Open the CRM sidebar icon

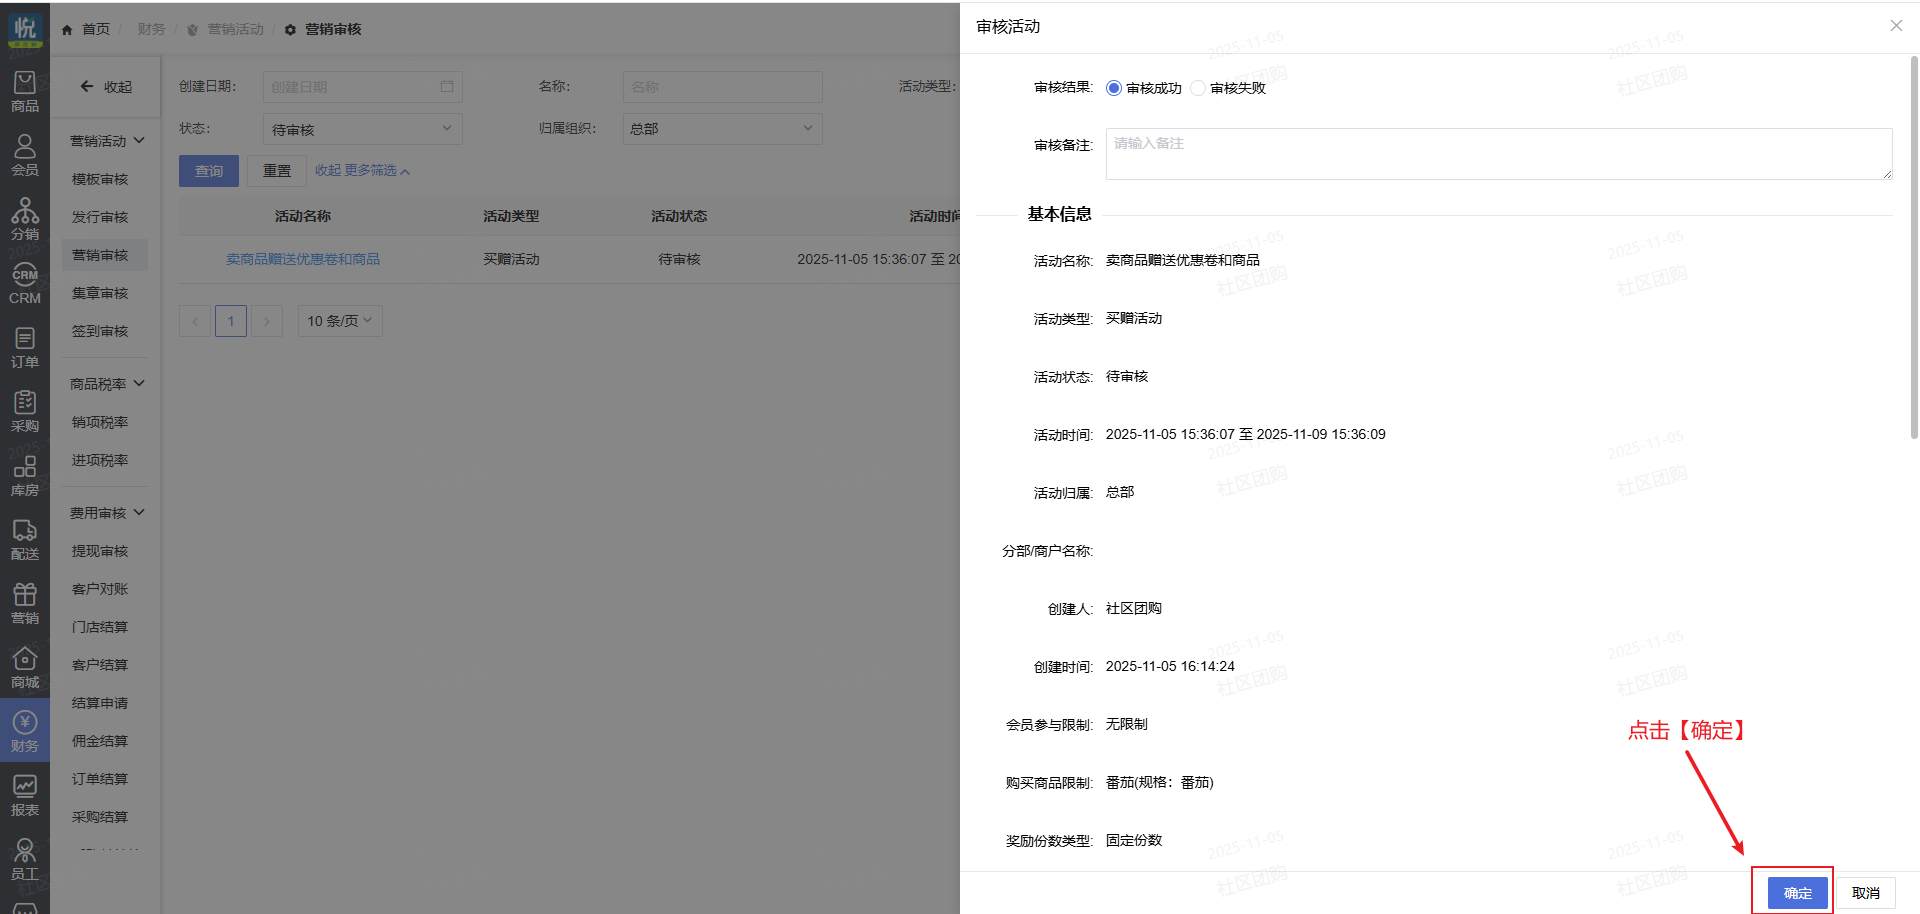(x=25, y=284)
